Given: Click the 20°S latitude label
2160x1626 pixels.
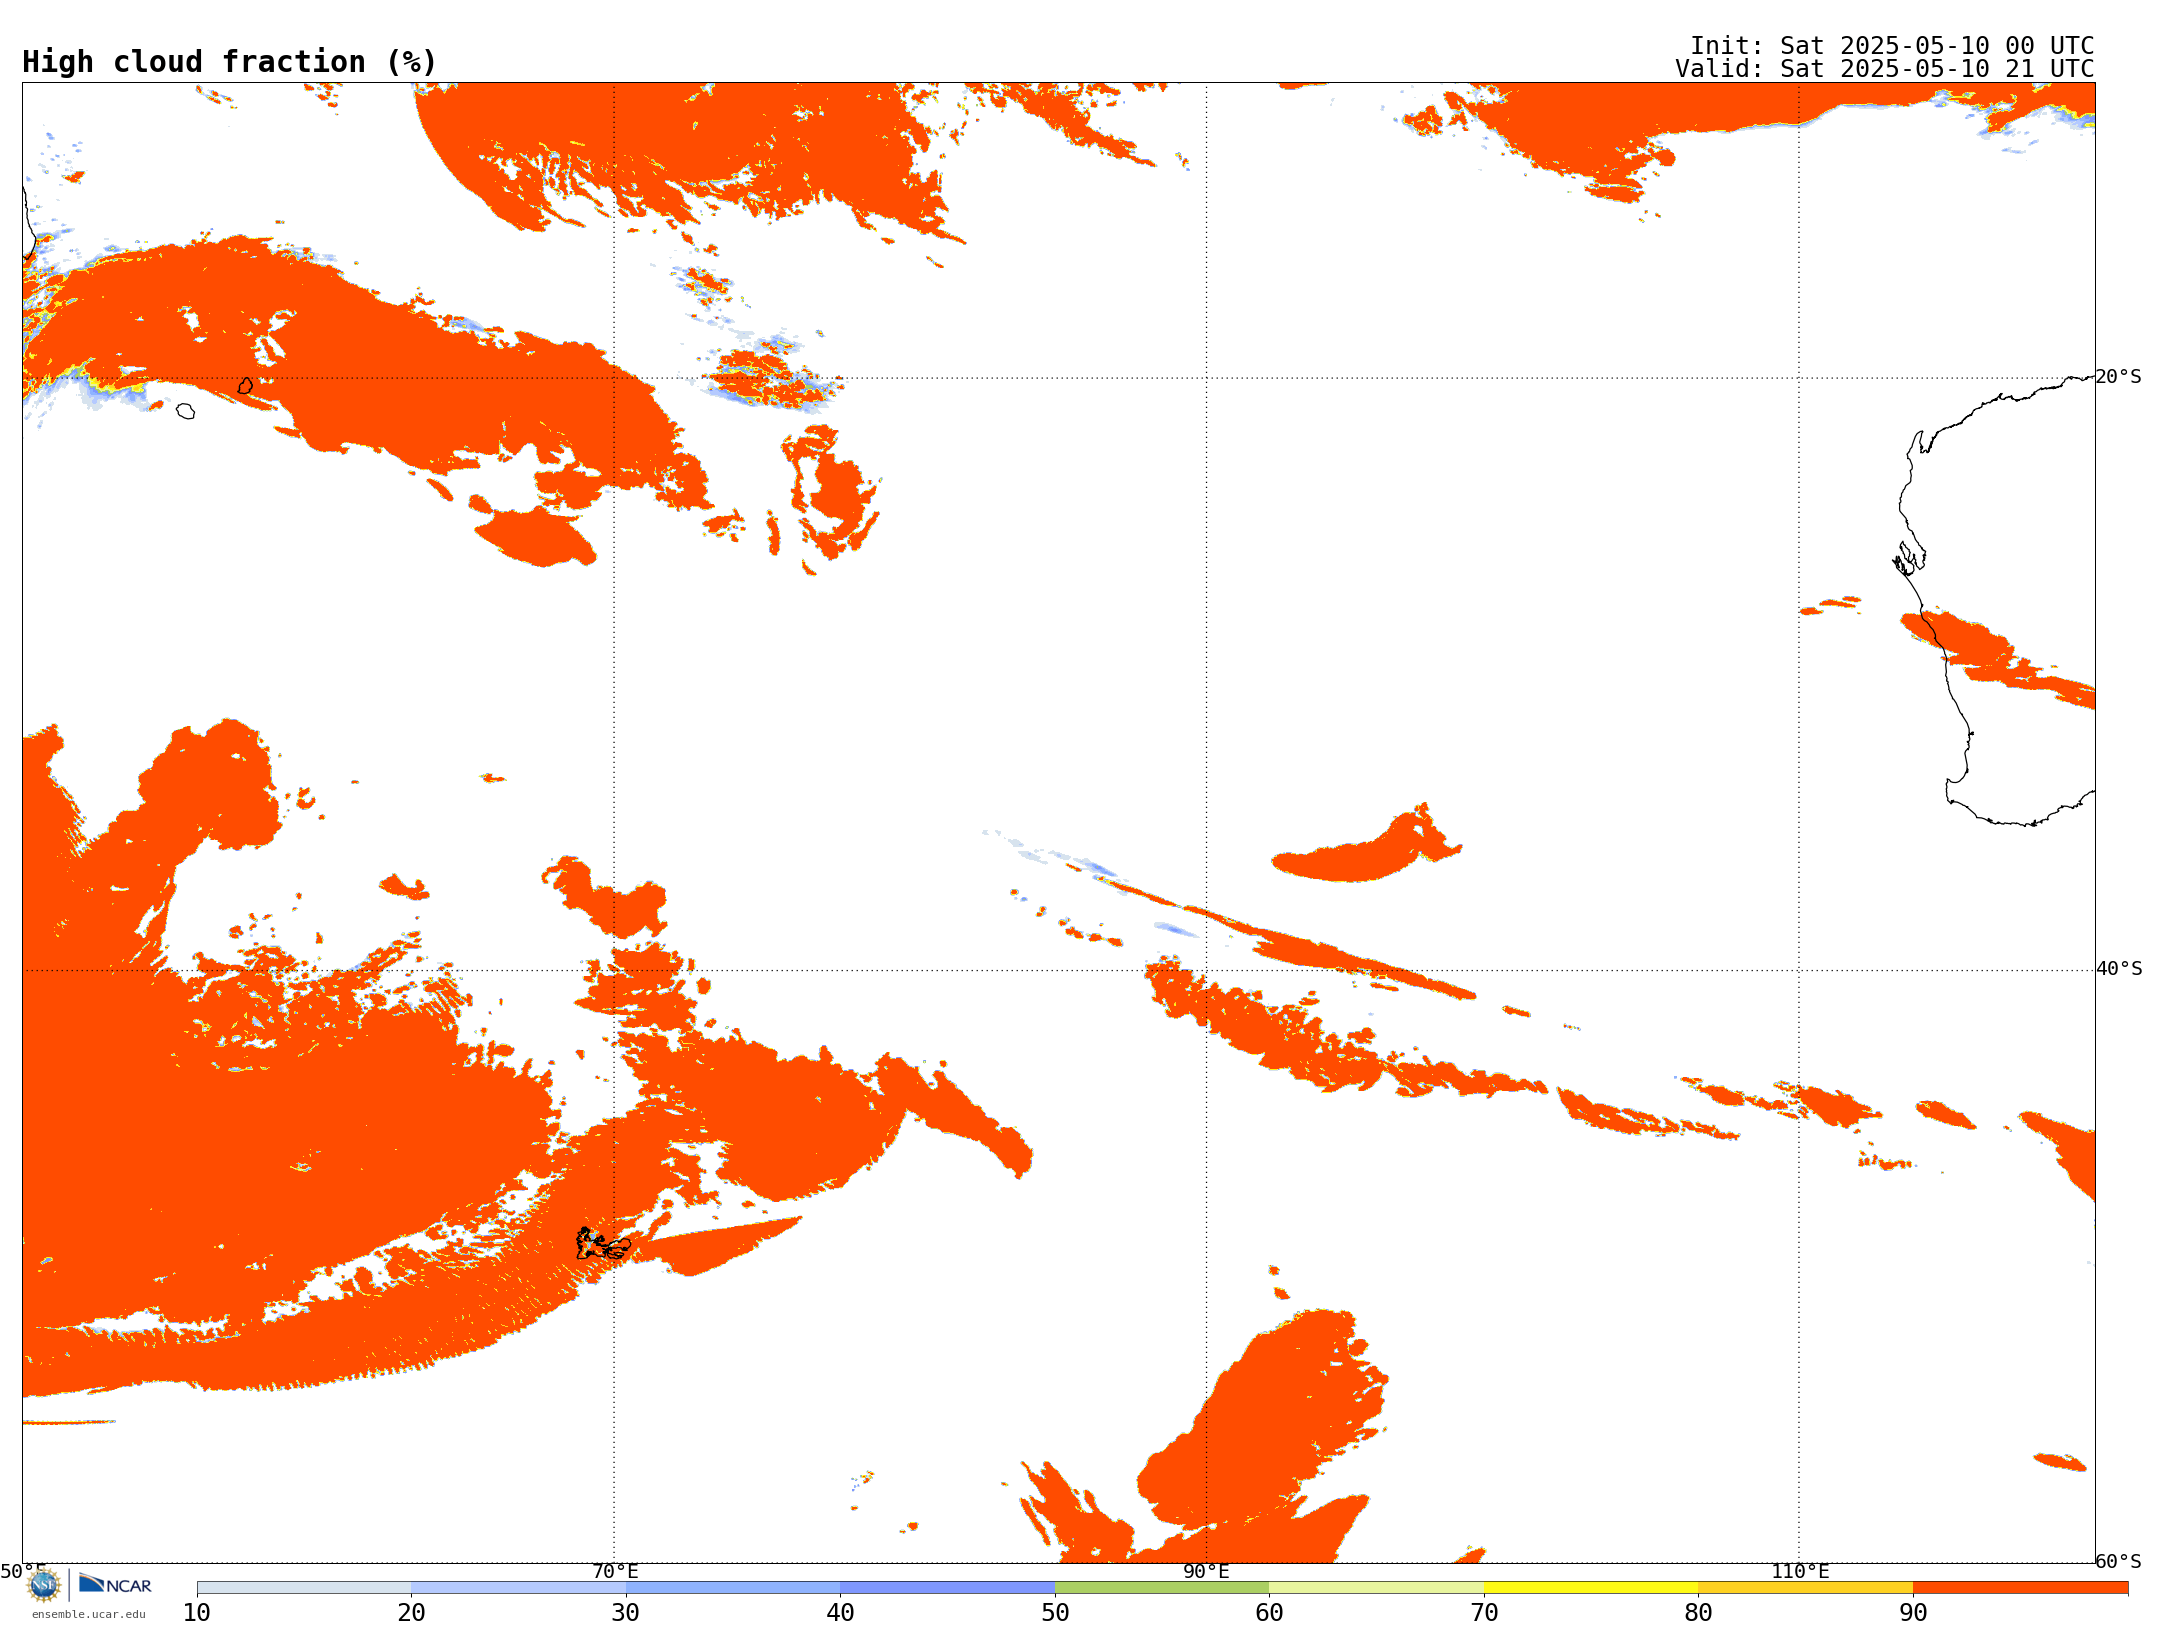Looking at the screenshot, I should coord(2119,377).
